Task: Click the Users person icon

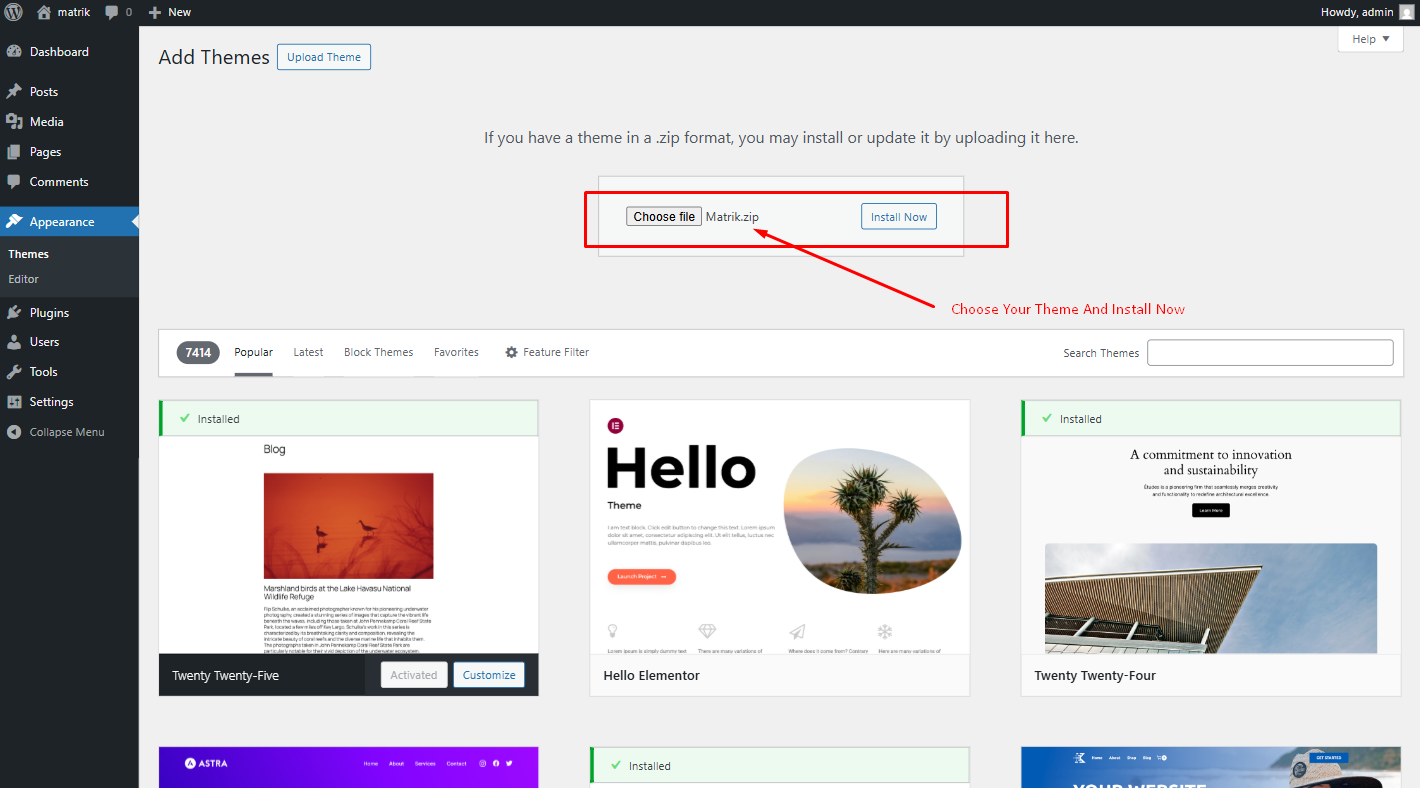Action: (x=14, y=342)
